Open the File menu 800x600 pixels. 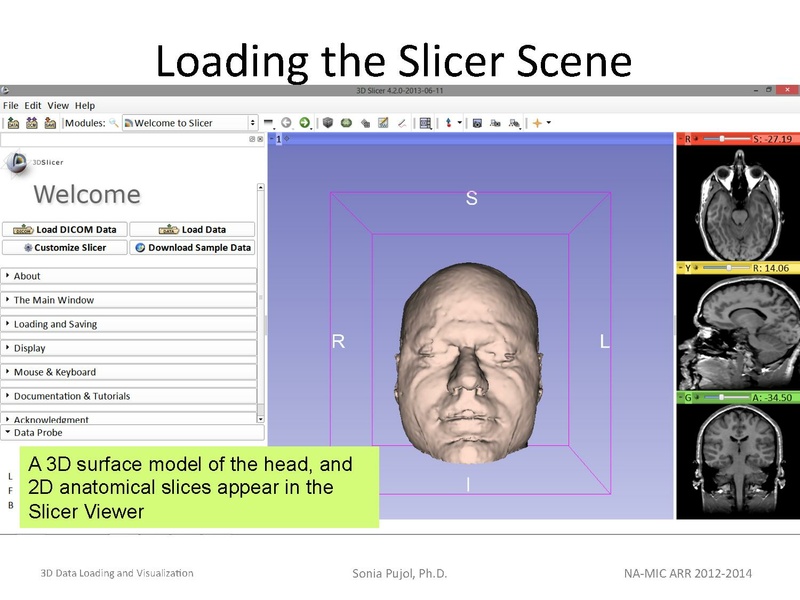11,106
